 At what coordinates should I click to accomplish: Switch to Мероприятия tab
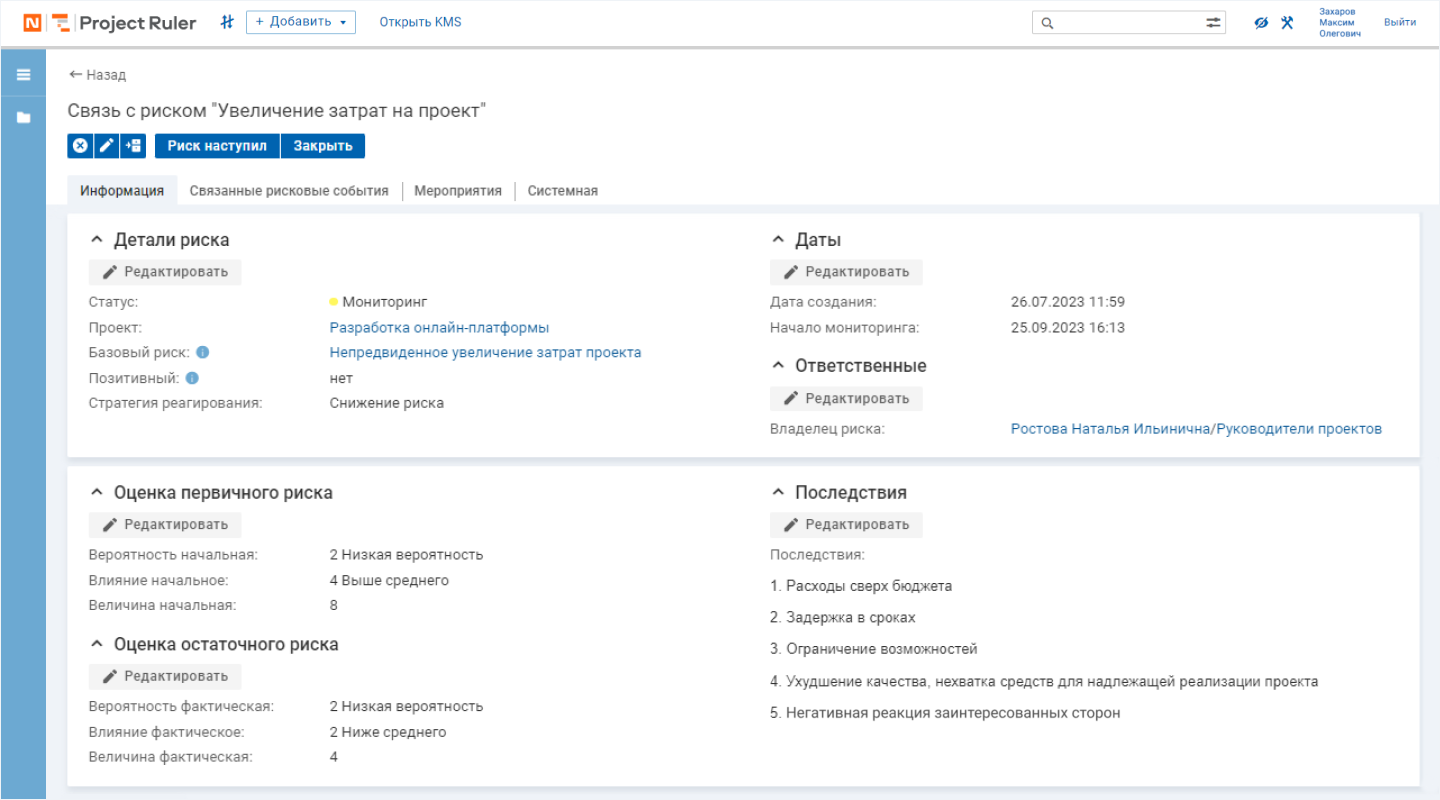click(x=458, y=190)
